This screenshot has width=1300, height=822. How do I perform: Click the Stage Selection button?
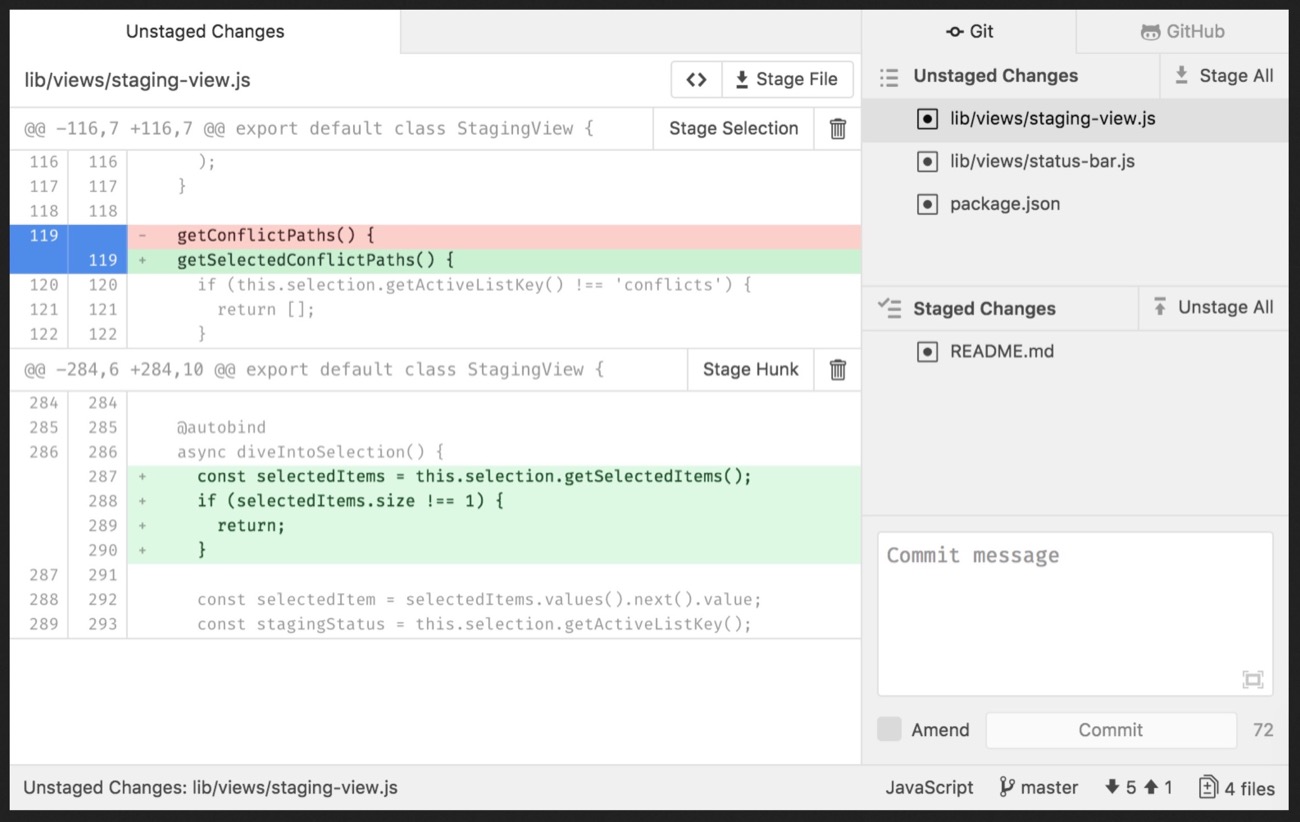(x=733, y=129)
